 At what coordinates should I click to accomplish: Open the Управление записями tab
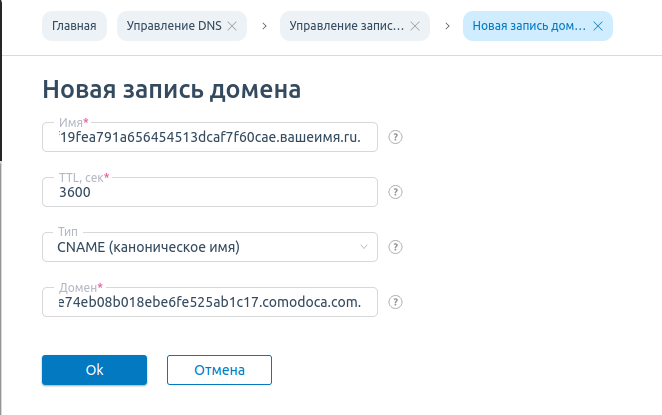346,26
